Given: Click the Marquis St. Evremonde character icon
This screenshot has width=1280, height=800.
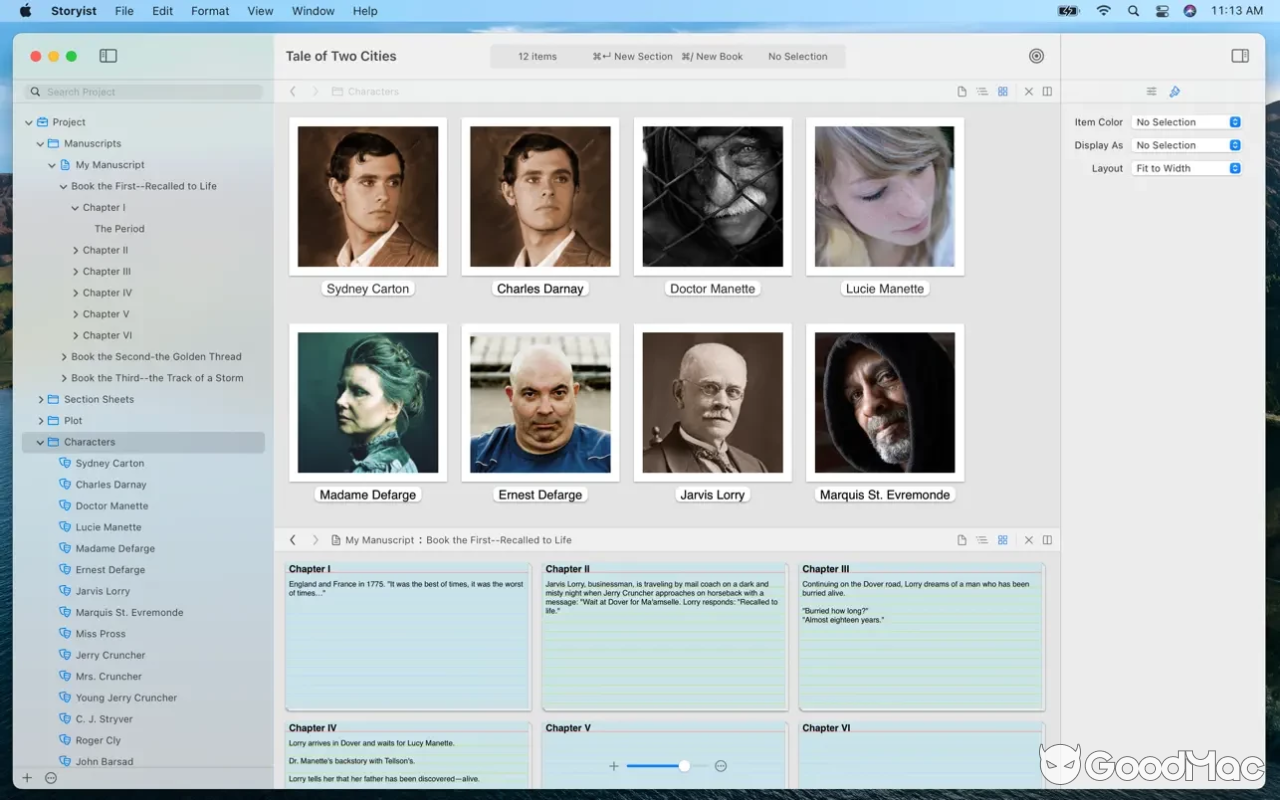Looking at the screenshot, I should (884, 402).
